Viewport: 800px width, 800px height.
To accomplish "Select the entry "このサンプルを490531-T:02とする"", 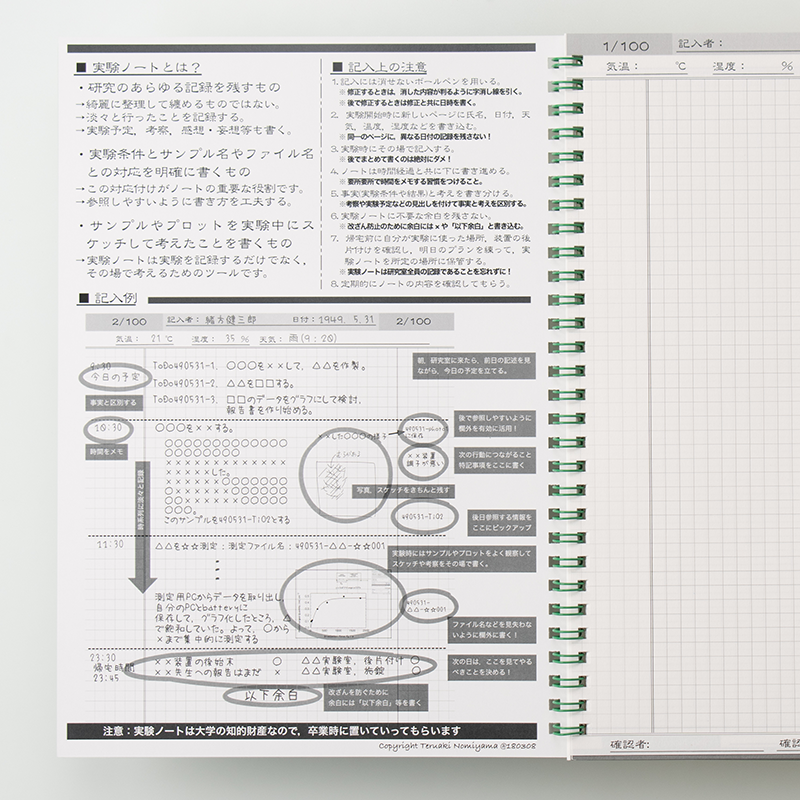I will [227, 520].
